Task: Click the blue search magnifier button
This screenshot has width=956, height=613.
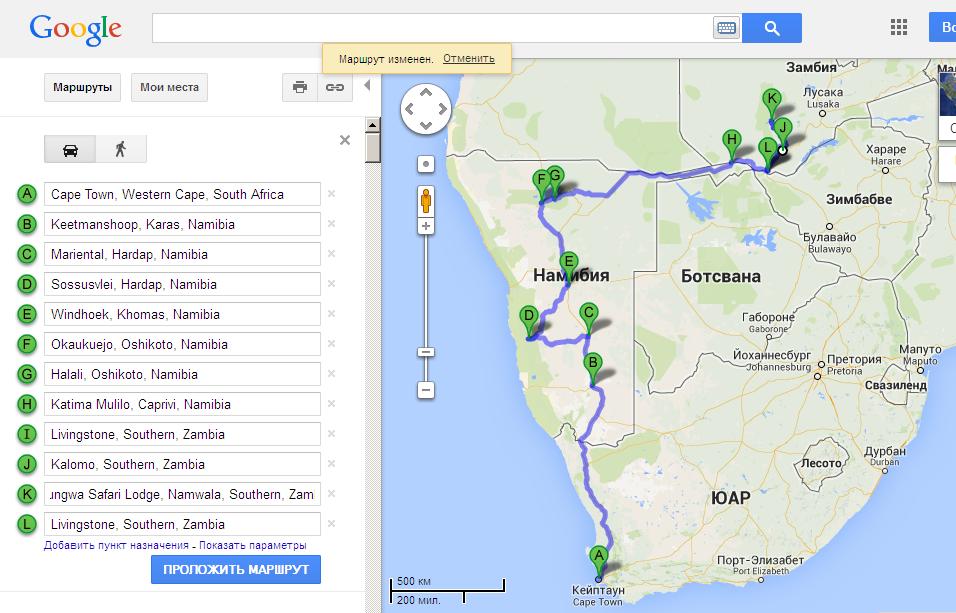Action: click(x=771, y=28)
